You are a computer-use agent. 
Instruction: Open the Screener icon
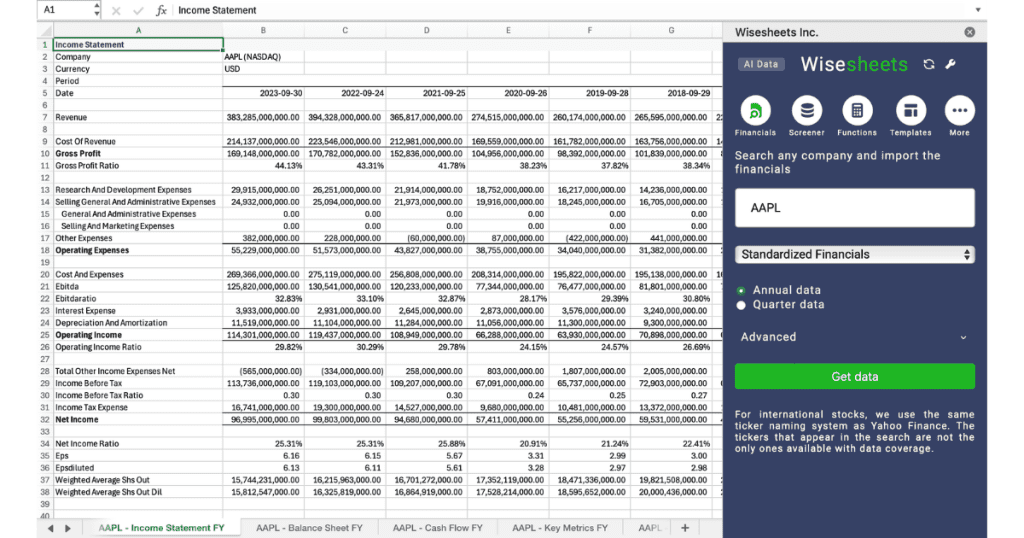(x=806, y=110)
